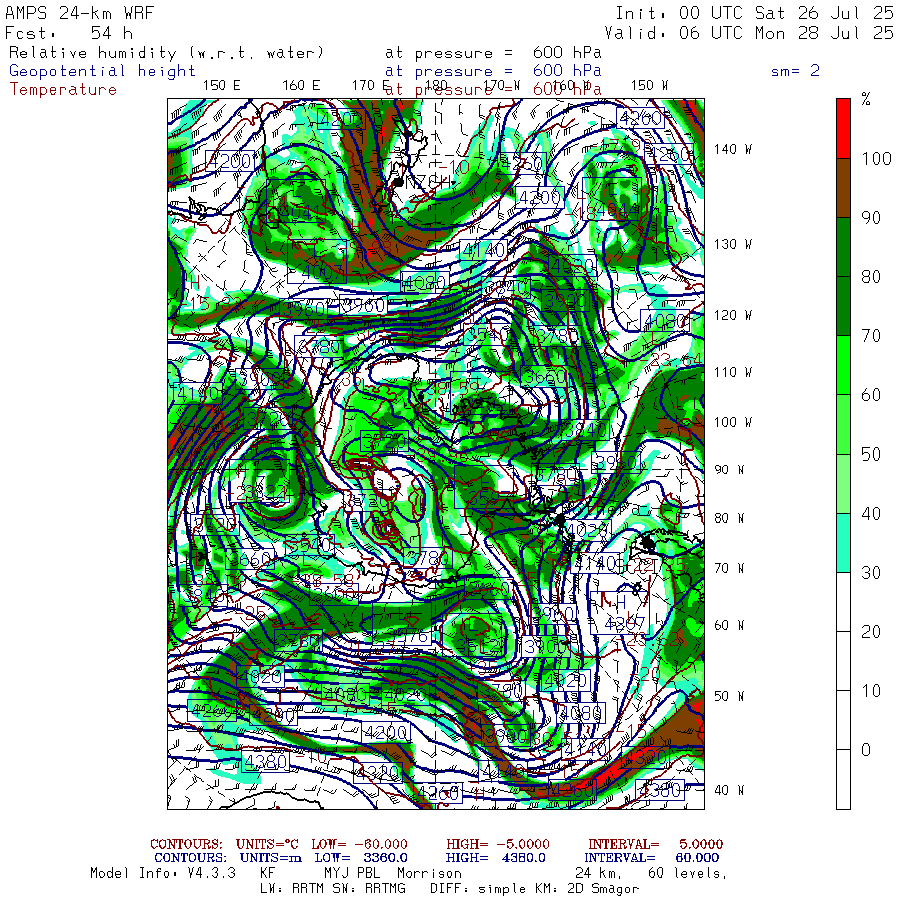Click the colorbar tick label '30'
This screenshot has width=900, height=900.
[871, 572]
